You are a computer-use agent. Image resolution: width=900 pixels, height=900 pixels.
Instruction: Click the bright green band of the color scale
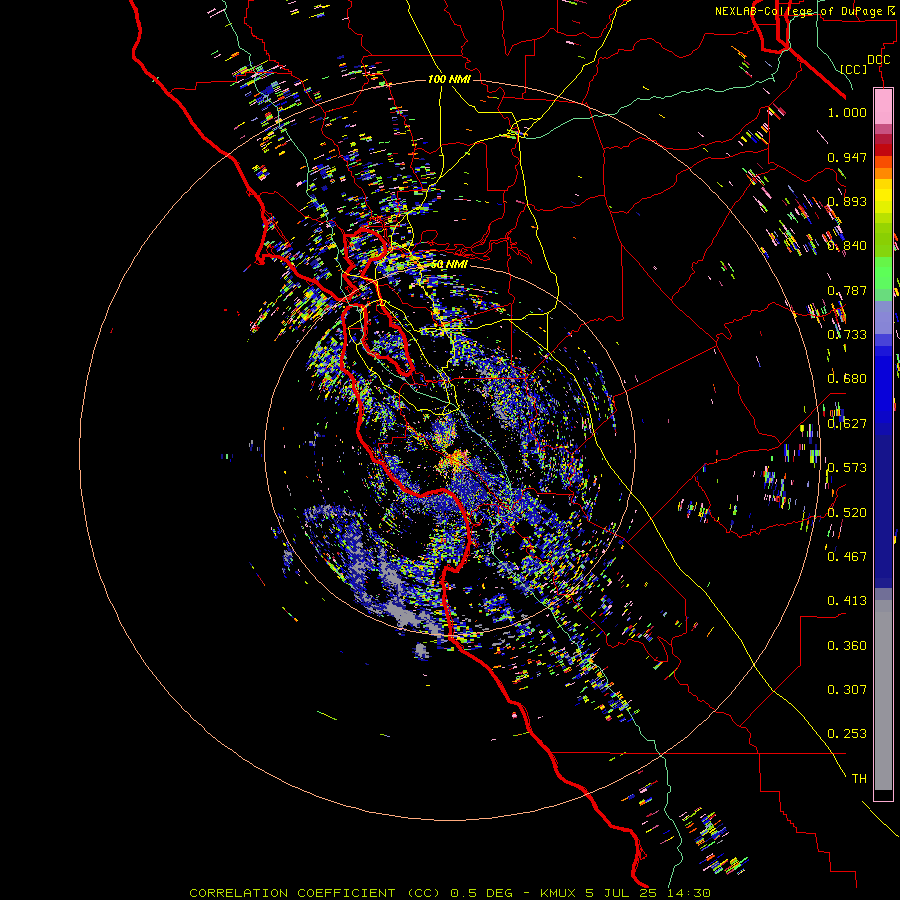click(883, 273)
